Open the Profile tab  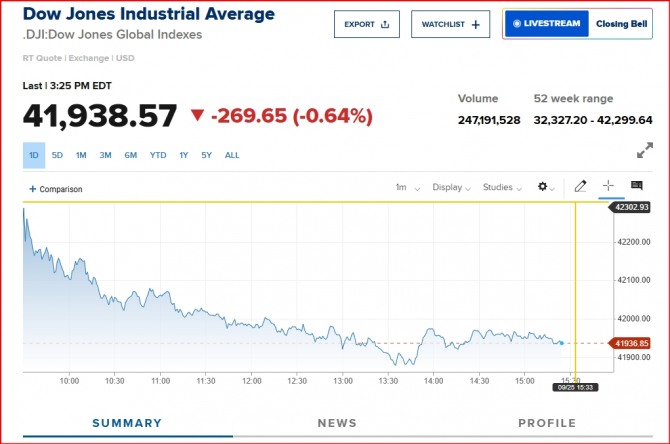(547, 423)
